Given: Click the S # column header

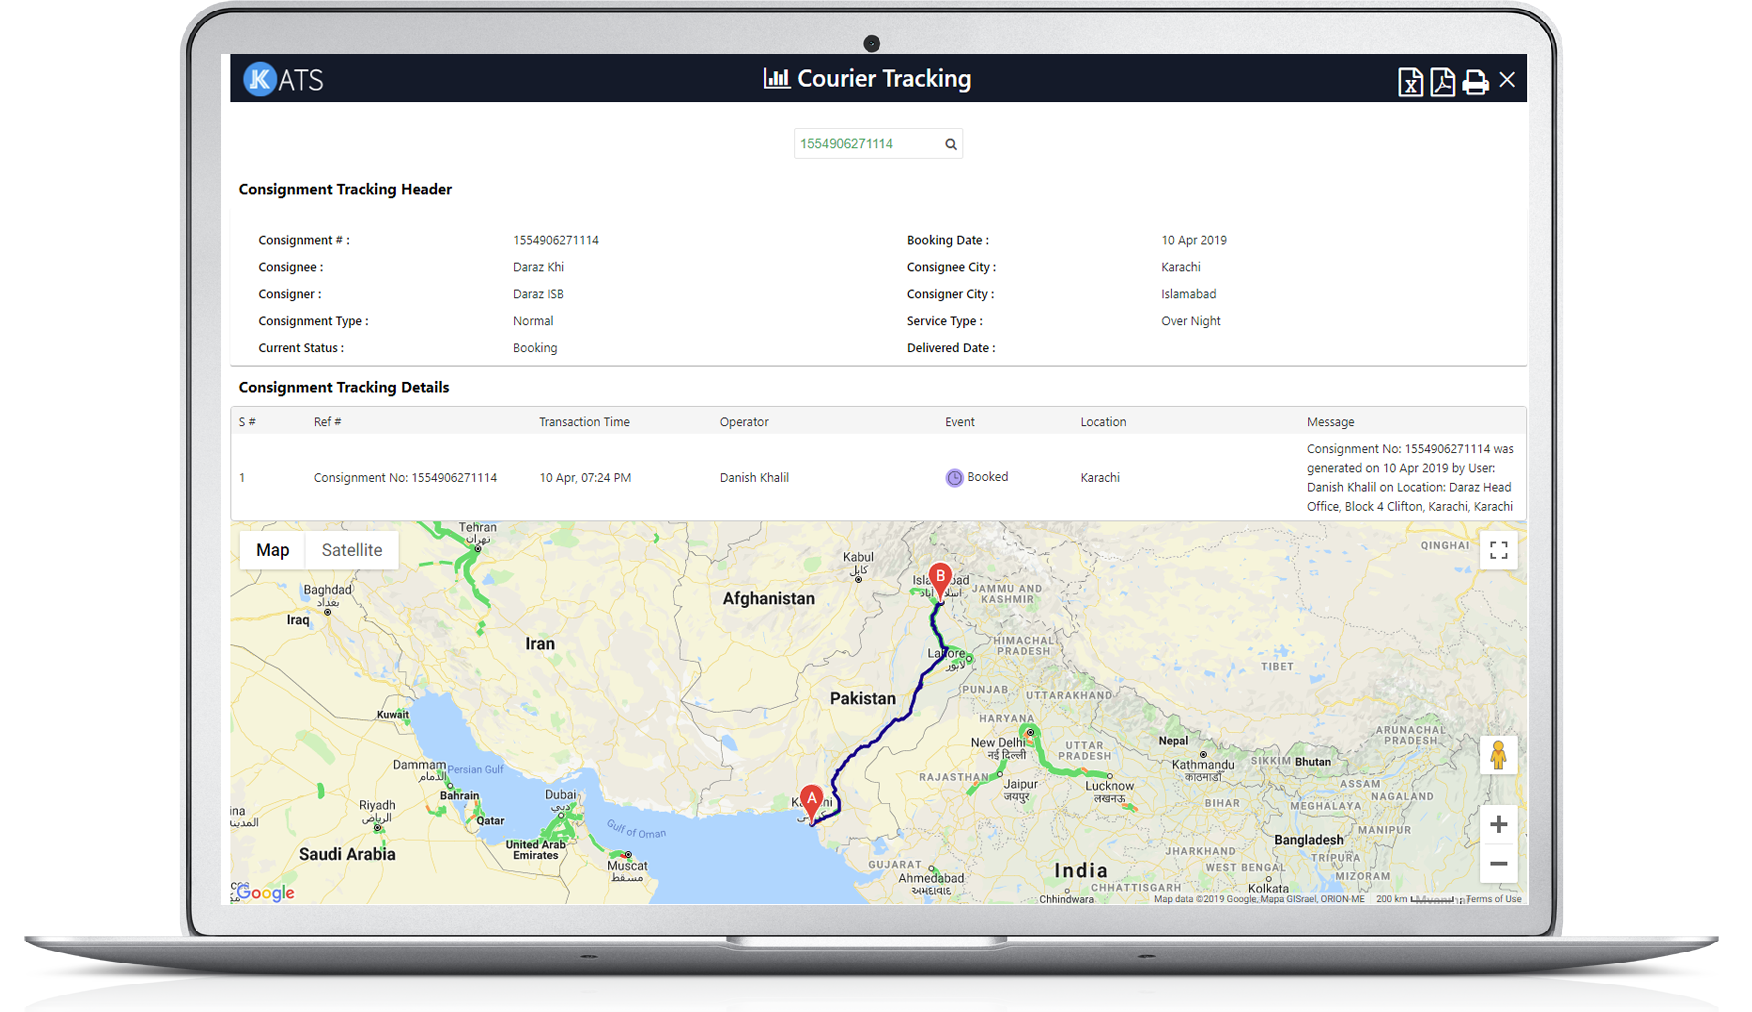Looking at the screenshot, I should [x=247, y=422].
